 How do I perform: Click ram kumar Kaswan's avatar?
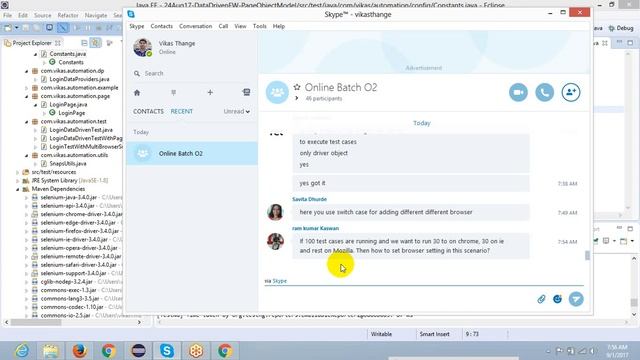275,241
